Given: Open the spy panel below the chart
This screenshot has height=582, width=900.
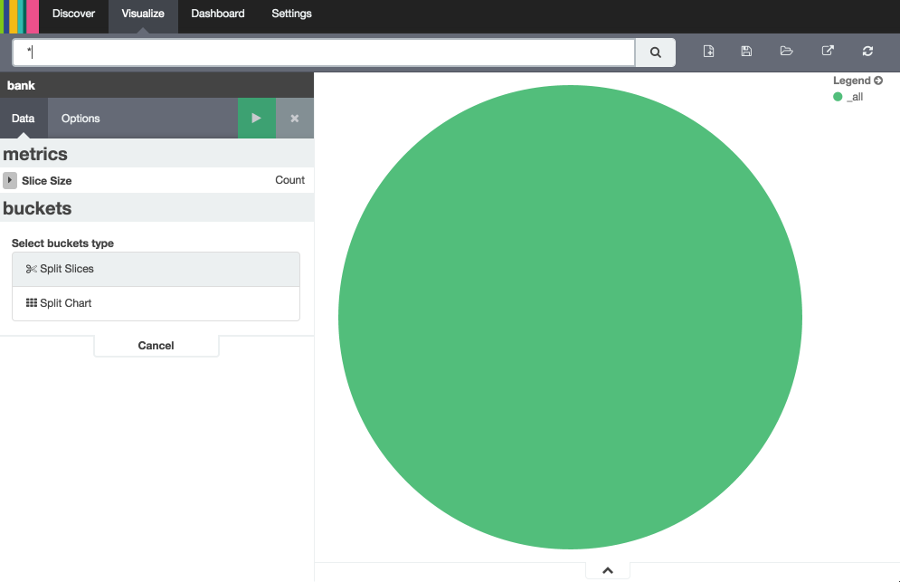Looking at the screenshot, I should click(x=607, y=568).
